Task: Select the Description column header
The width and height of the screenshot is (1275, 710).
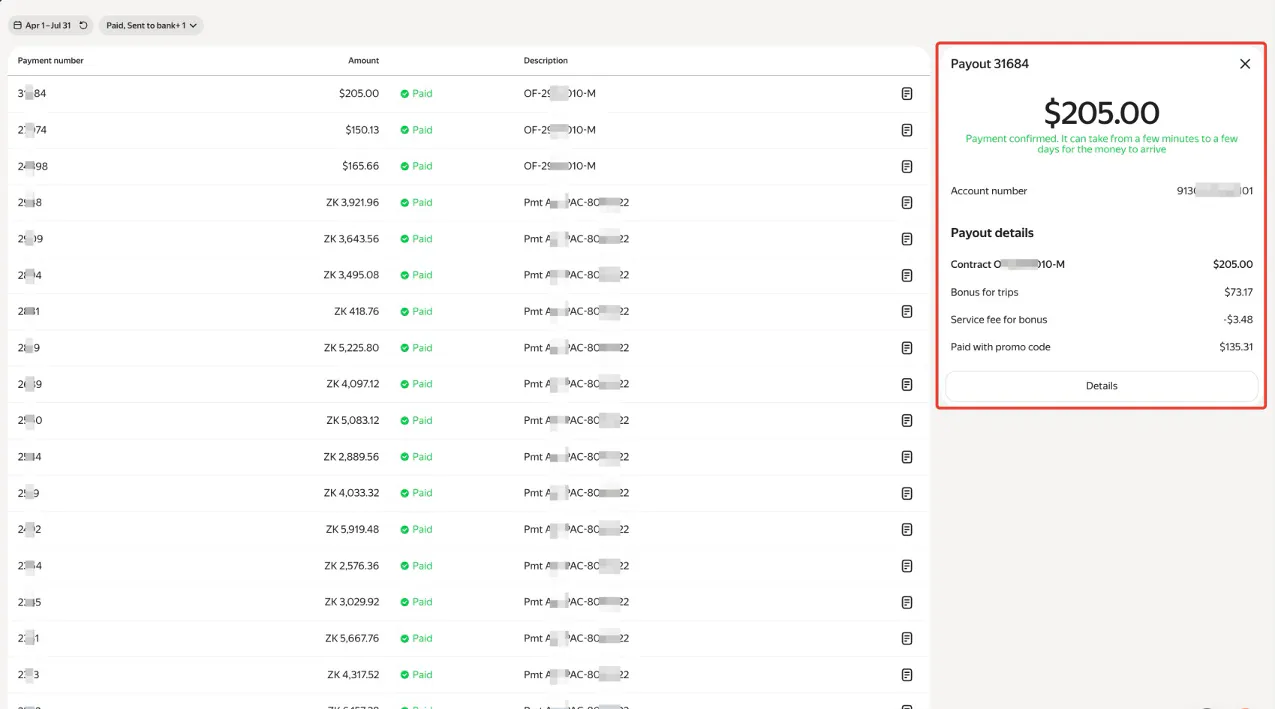Action: pos(546,61)
